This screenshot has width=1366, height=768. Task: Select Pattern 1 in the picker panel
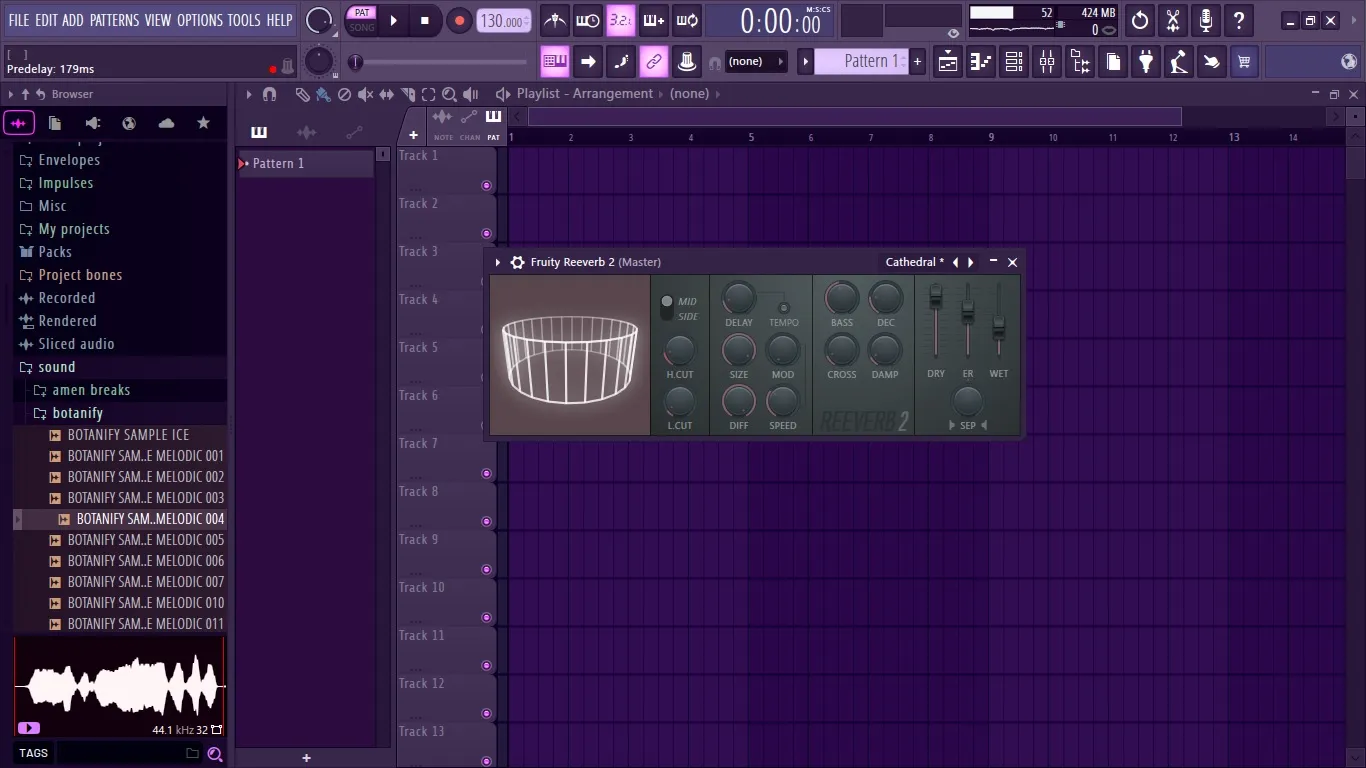[305, 163]
